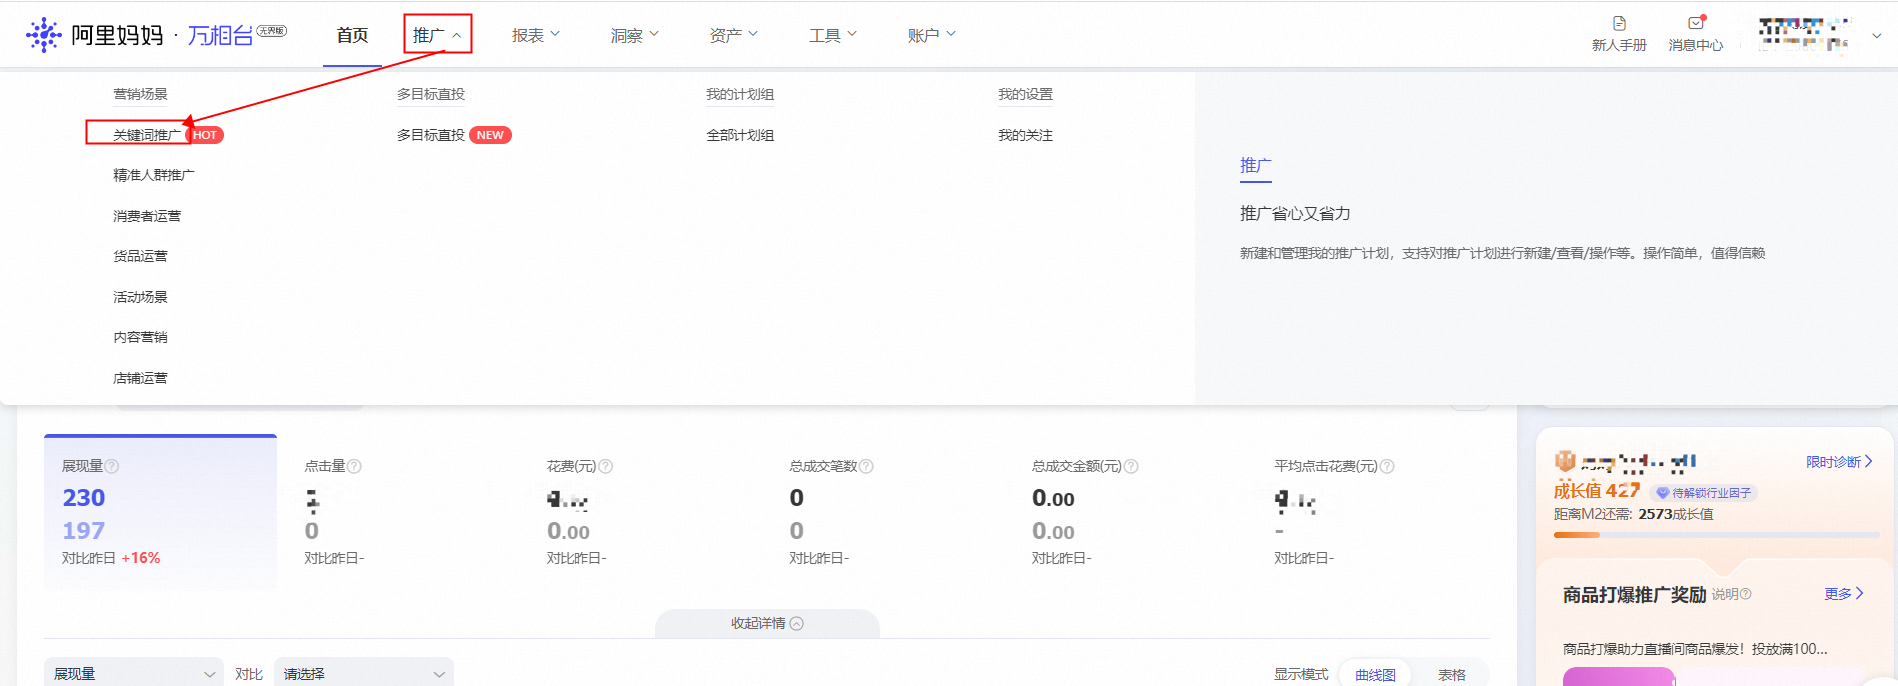The height and width of the screenshot is (686, 1898).
Task: Select 店铺运营 menu entry
Action: pyautogui.click(x=140, y=378)
